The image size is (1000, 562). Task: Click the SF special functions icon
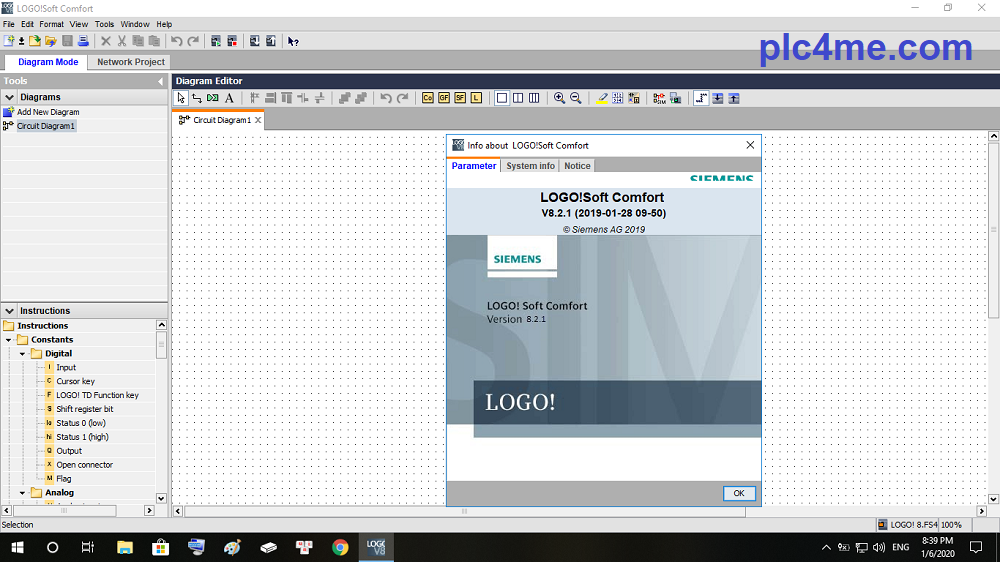click(460, 98)
